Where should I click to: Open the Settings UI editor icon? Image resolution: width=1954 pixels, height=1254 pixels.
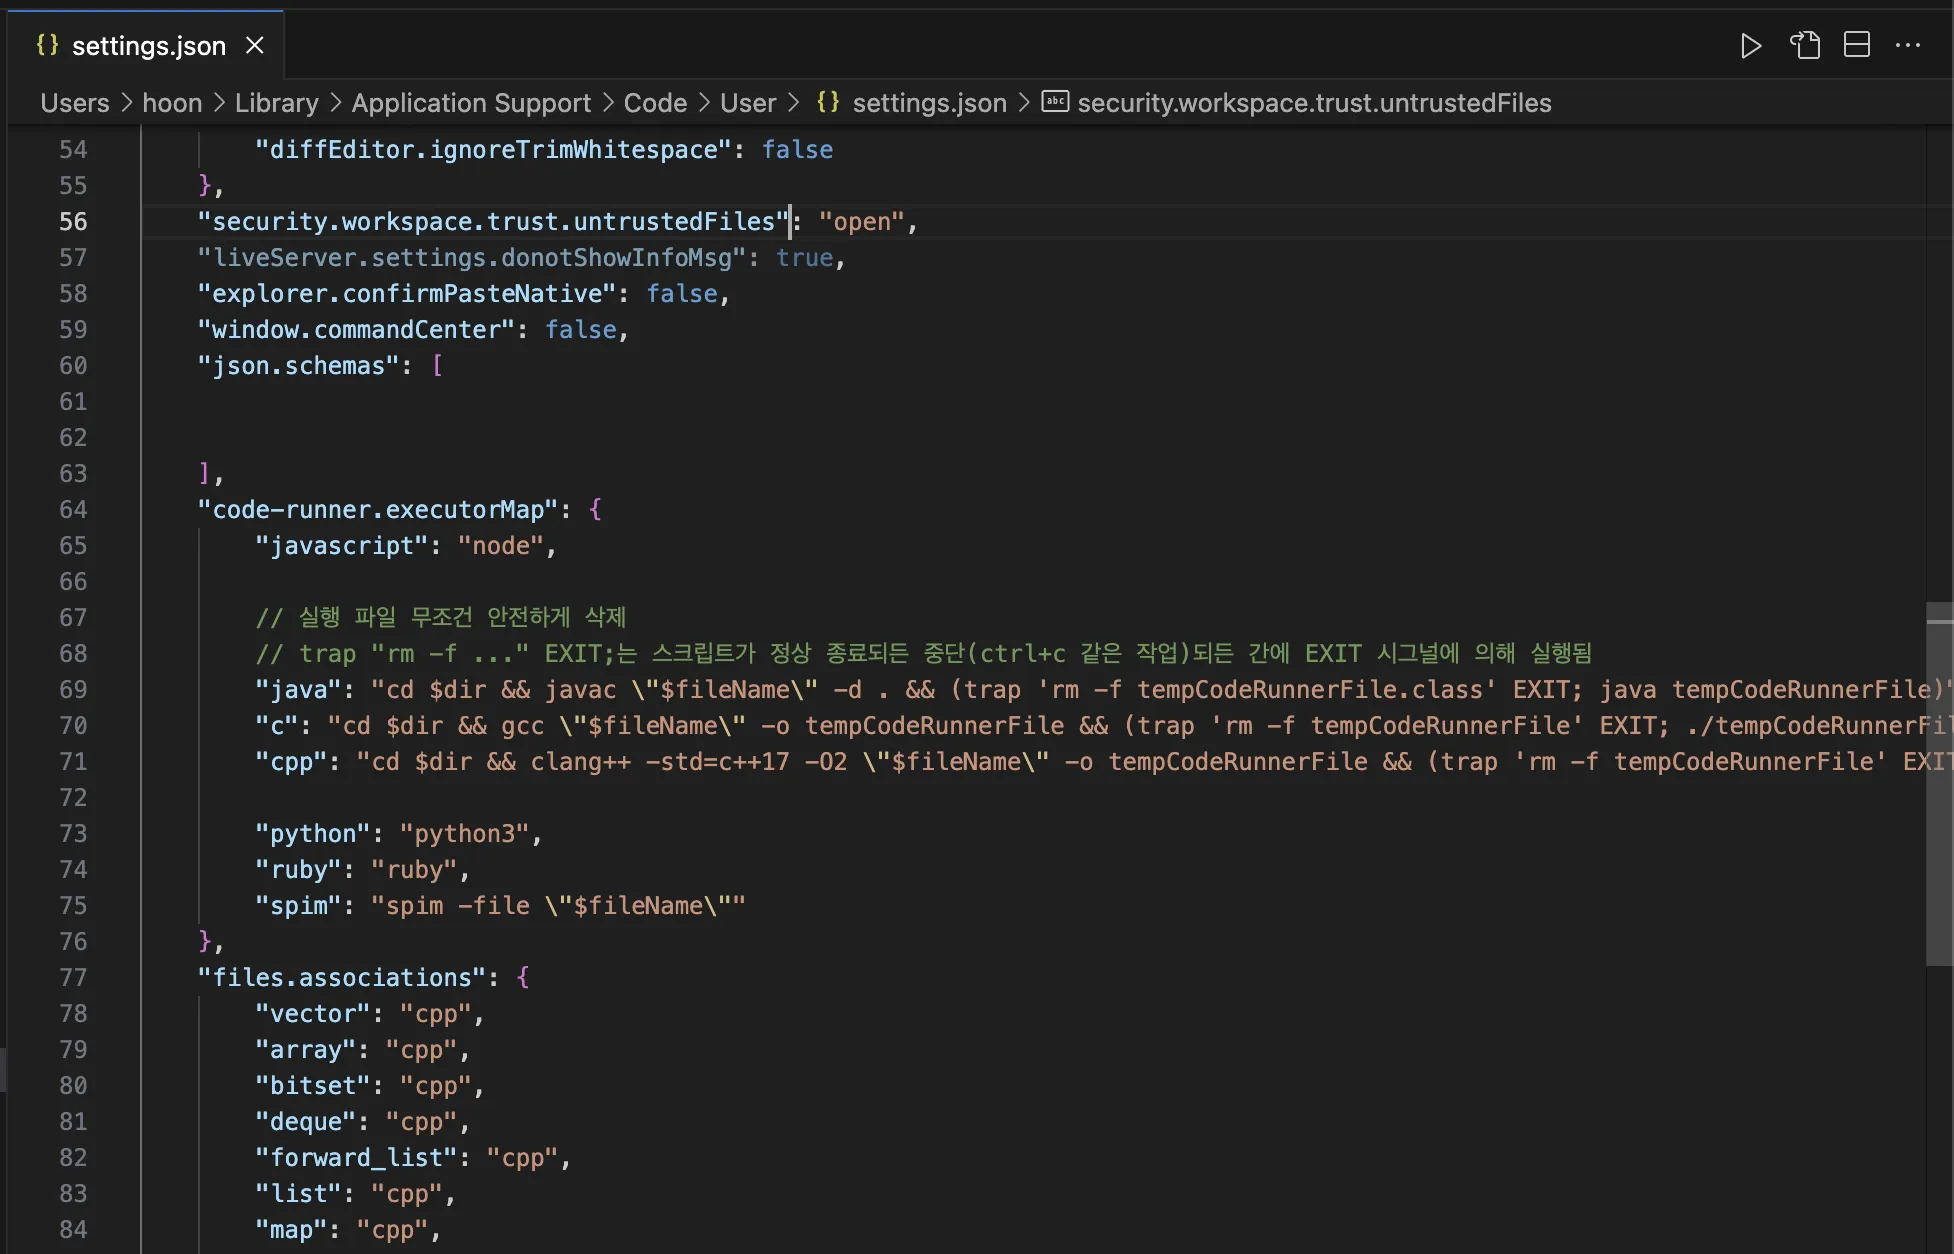pyautogui.click(x=1805, y=46)
